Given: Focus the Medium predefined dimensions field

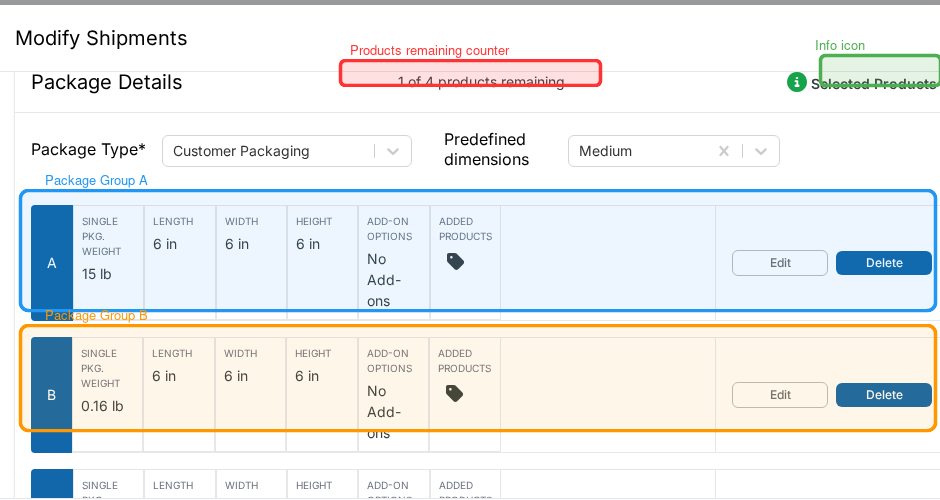Looking at the screenshot, I should [673, 151].
